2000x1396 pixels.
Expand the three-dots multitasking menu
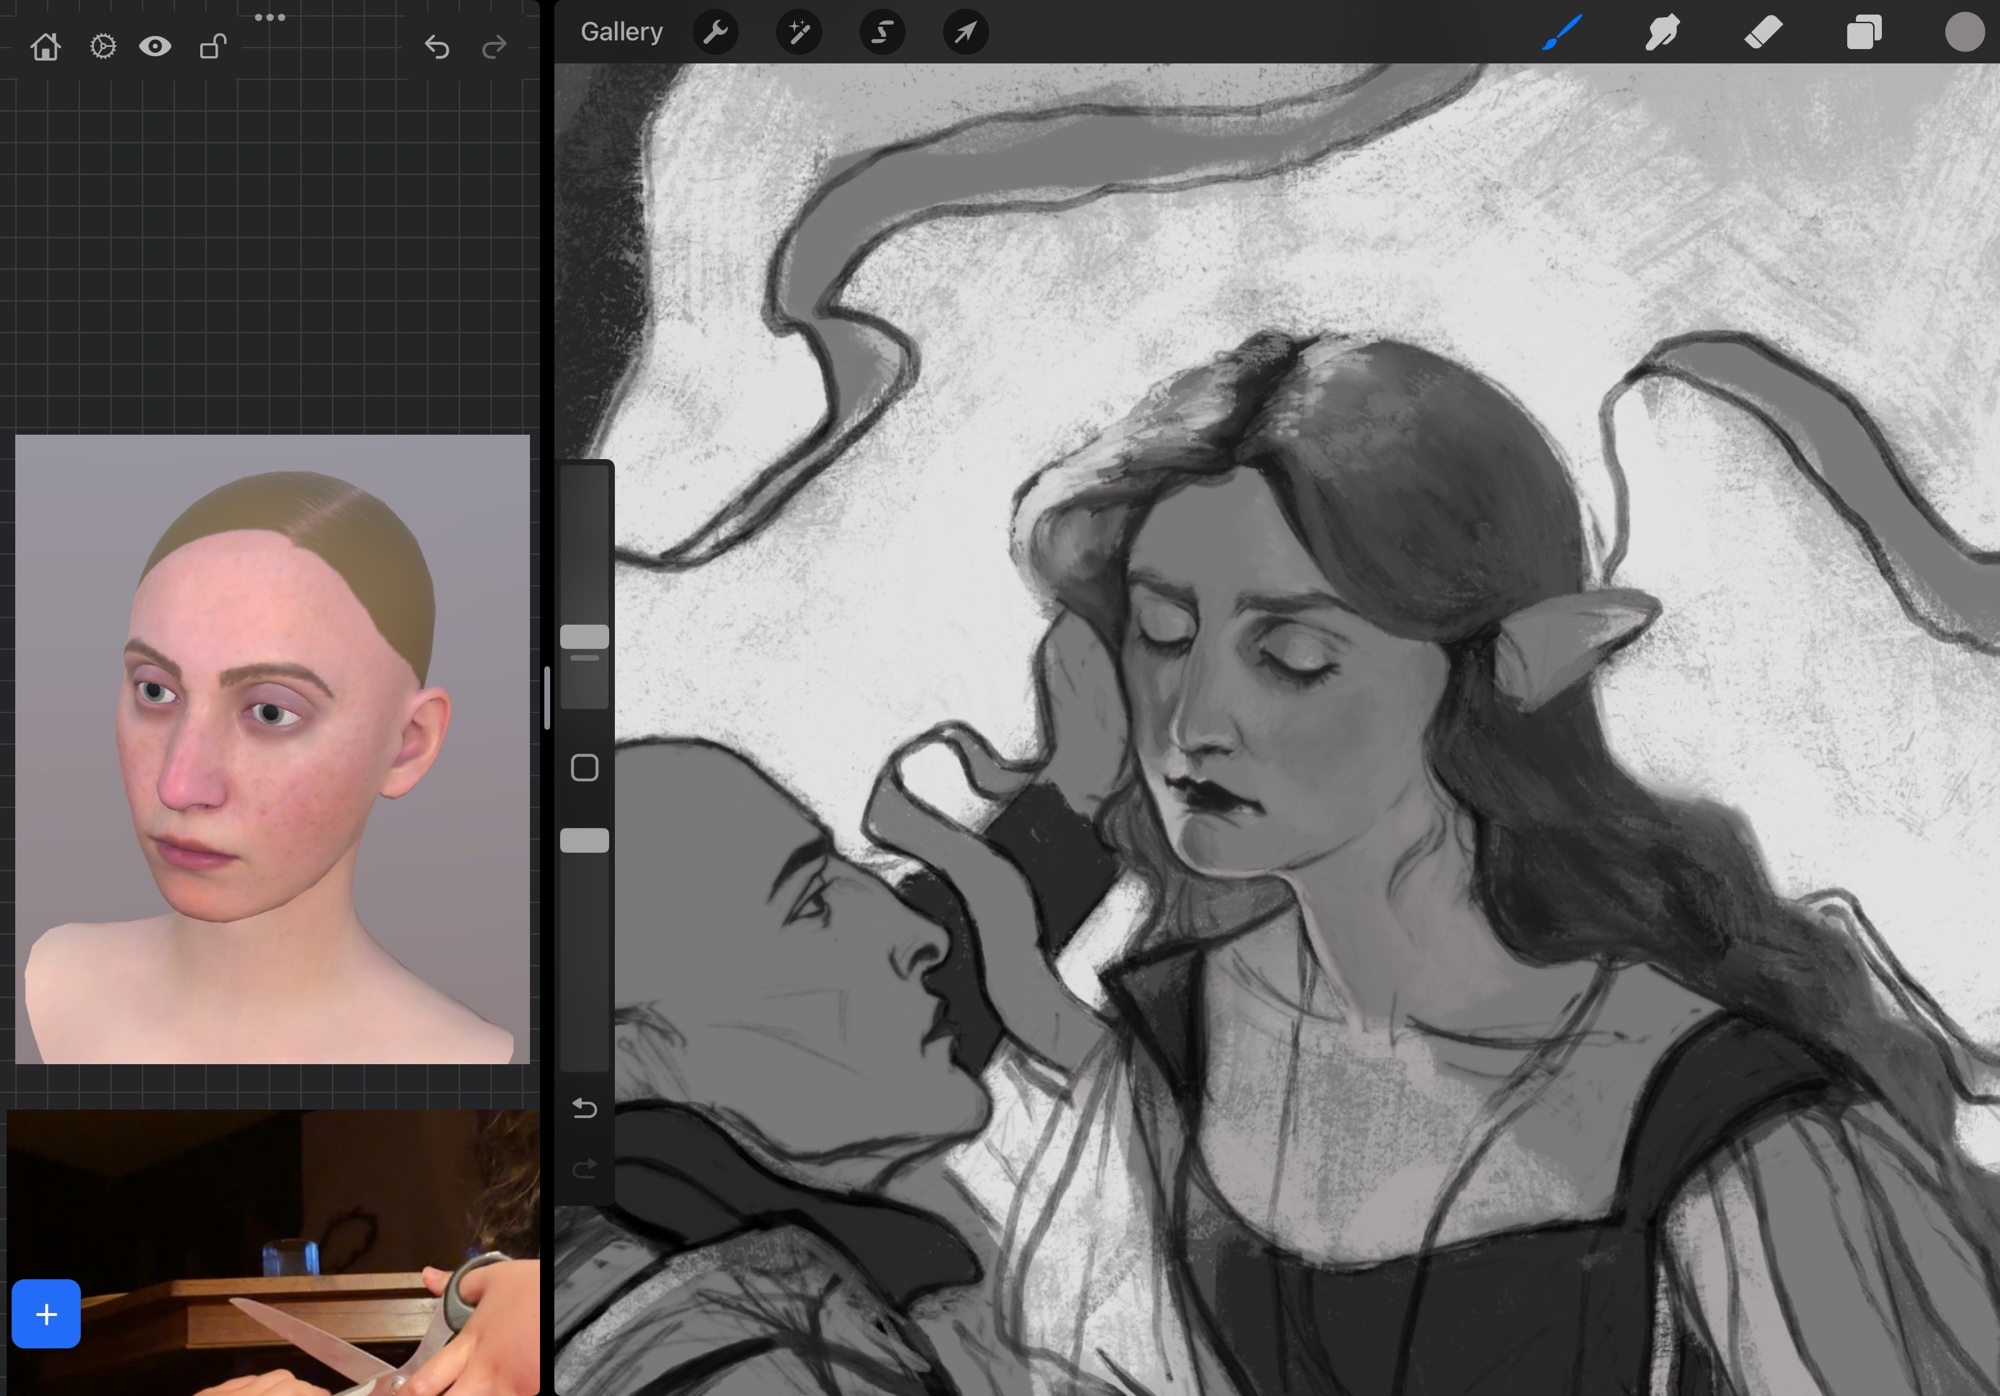pos(270,17)
